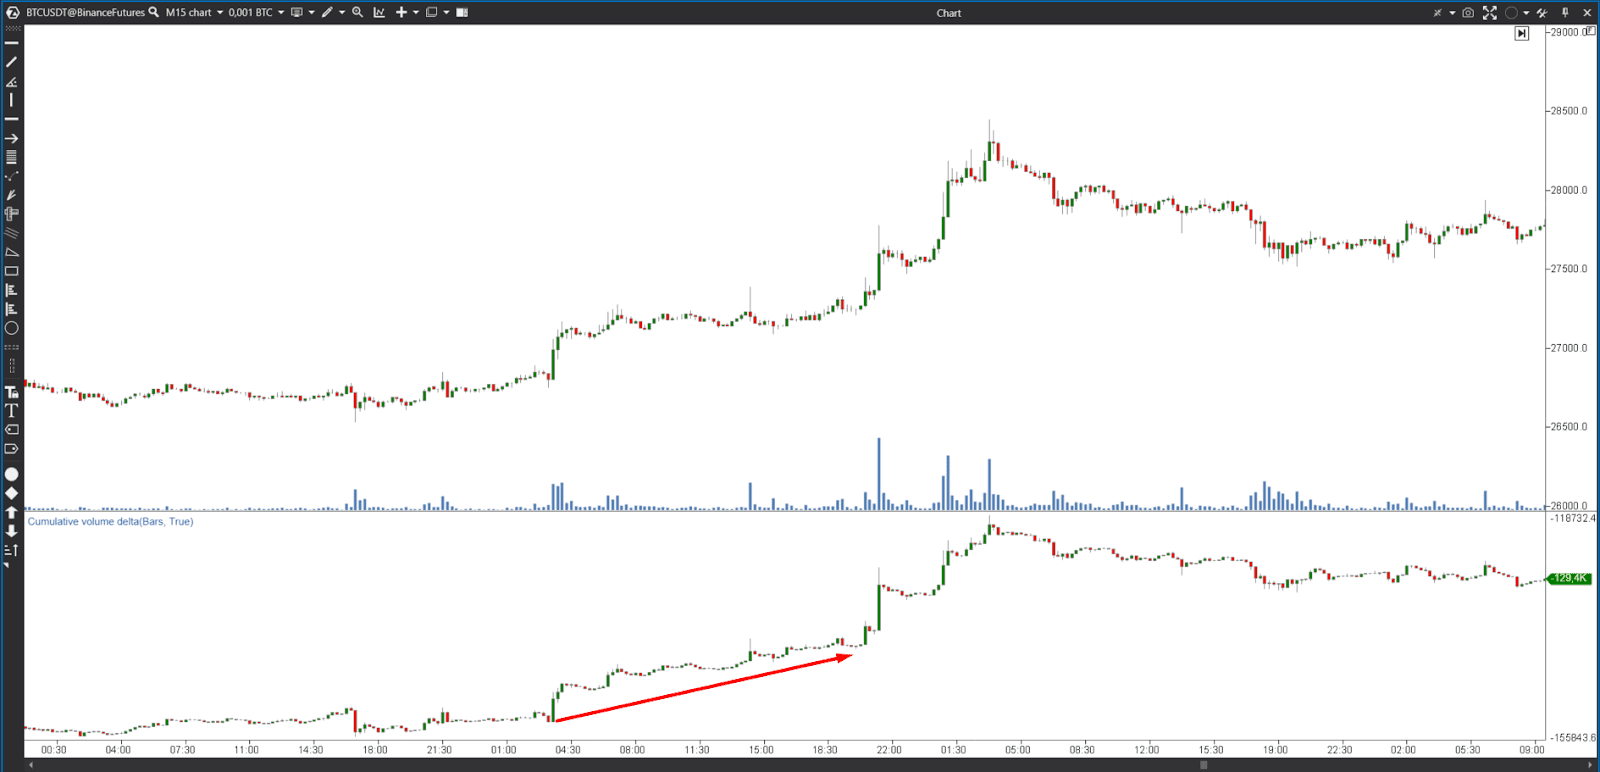Open the indicators chart icon

click(x=379, y=12)
